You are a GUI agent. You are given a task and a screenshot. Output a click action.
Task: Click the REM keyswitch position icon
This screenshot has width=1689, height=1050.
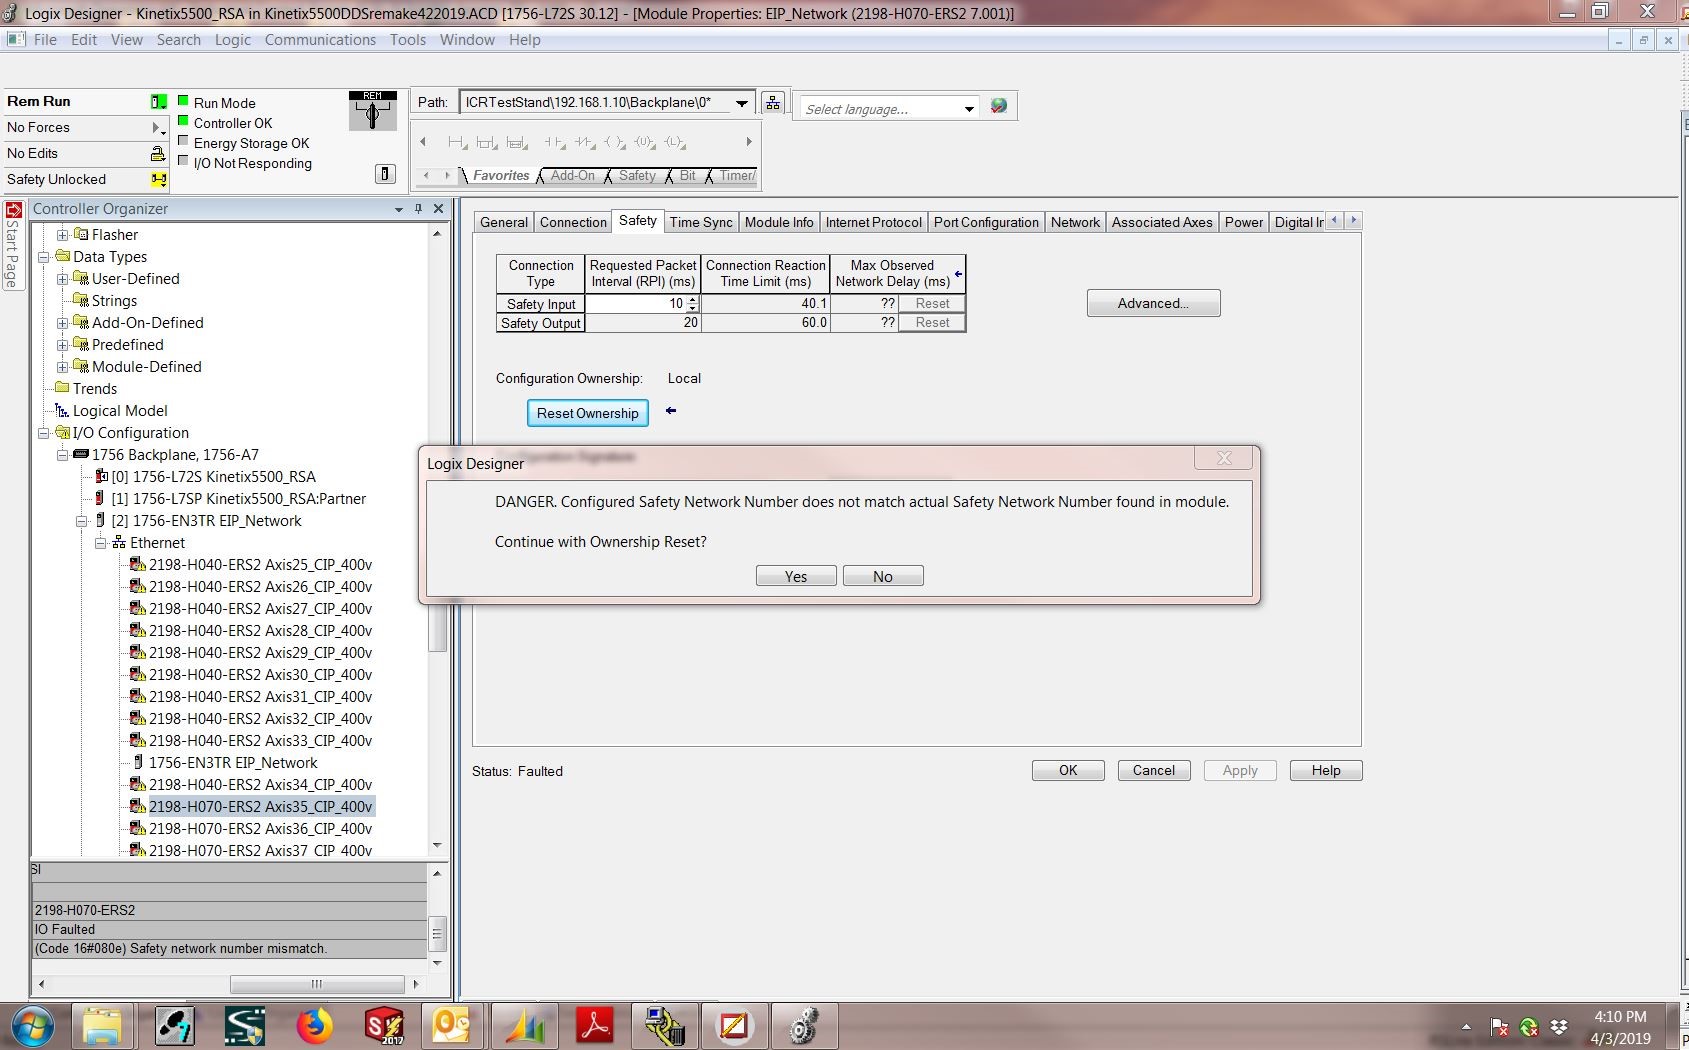pos(373,111)
